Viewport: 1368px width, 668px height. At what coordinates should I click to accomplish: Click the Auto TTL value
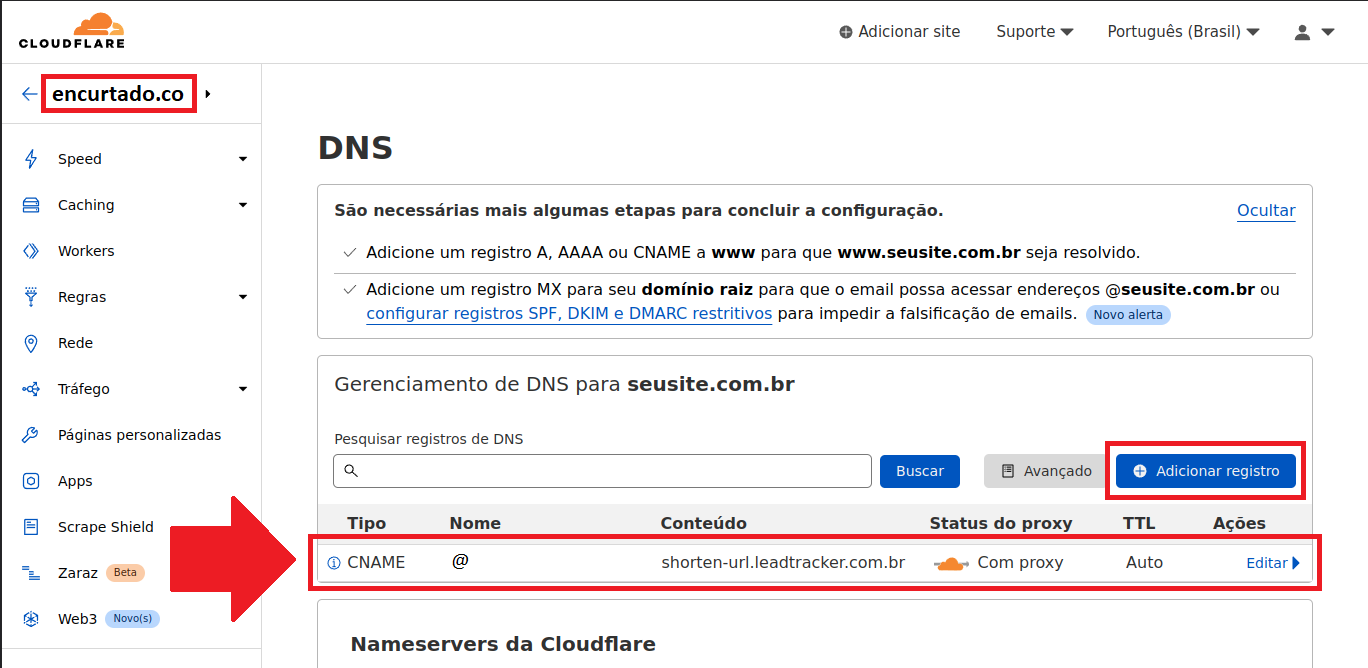[x=1144, y=563]
